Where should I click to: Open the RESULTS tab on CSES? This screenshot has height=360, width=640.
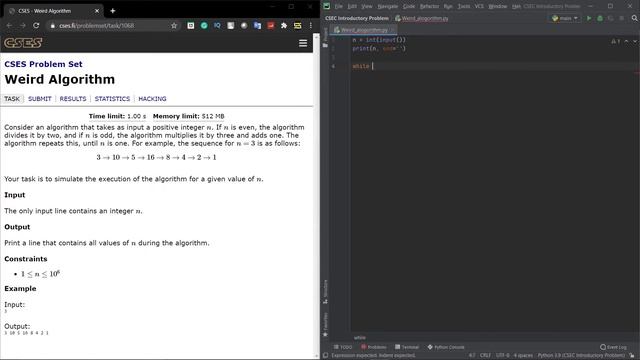pos(73,99)
